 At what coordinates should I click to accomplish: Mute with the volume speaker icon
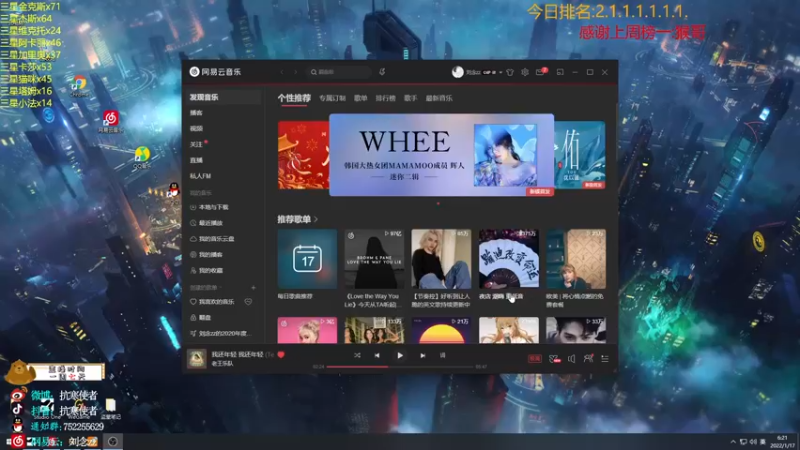coord(571,359)
